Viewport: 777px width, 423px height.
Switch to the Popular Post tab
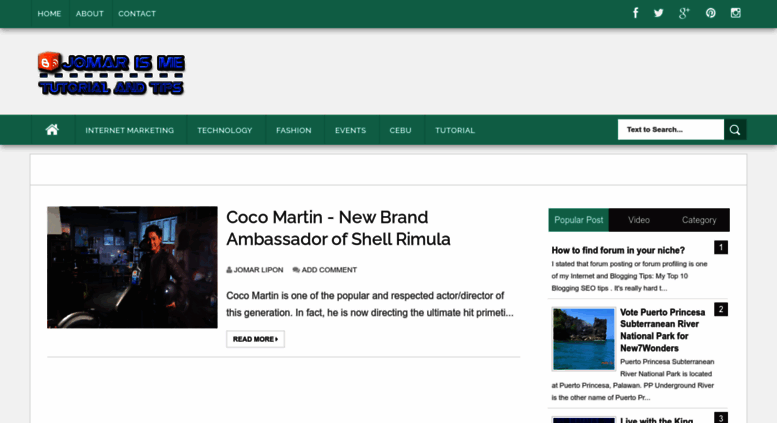(578, 220)
